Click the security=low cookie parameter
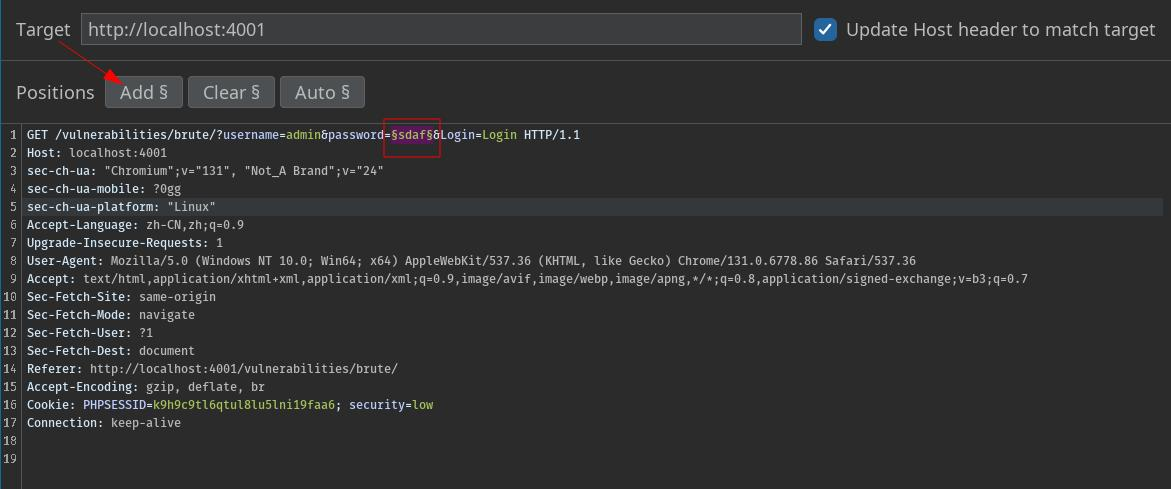1171x489 pixels. pos(391,405)
